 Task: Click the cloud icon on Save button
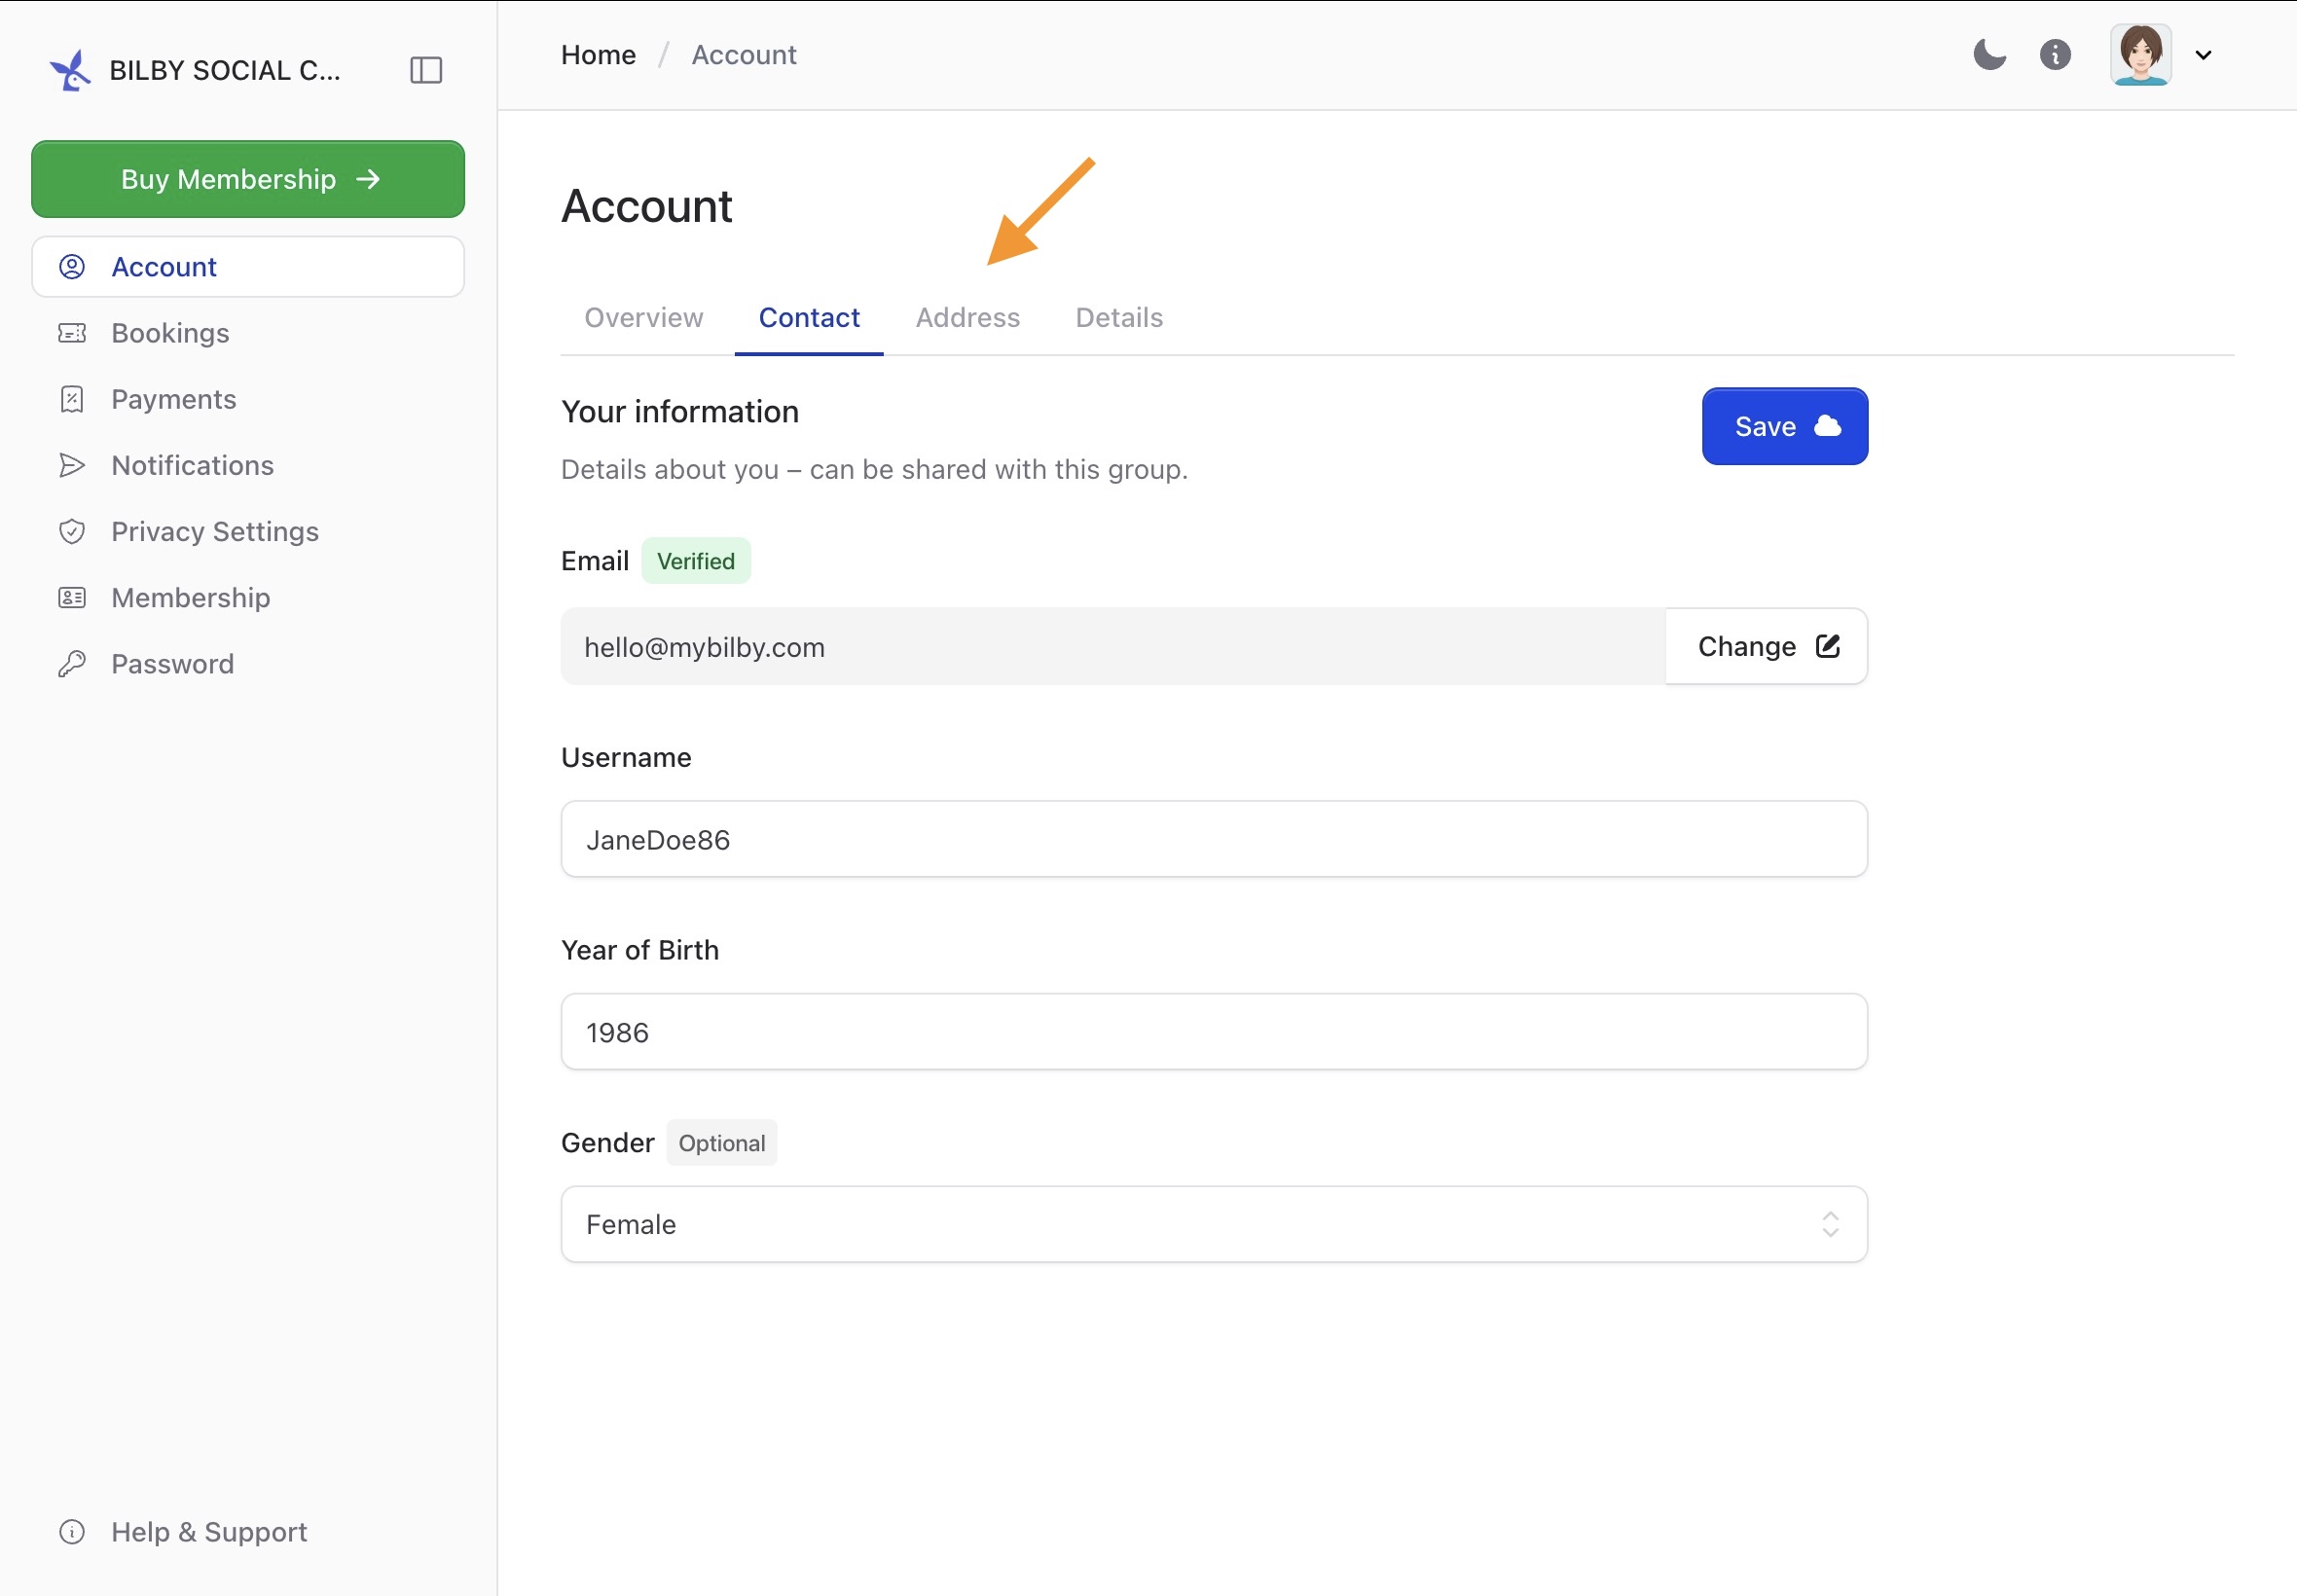click(x=1827, y=426)
